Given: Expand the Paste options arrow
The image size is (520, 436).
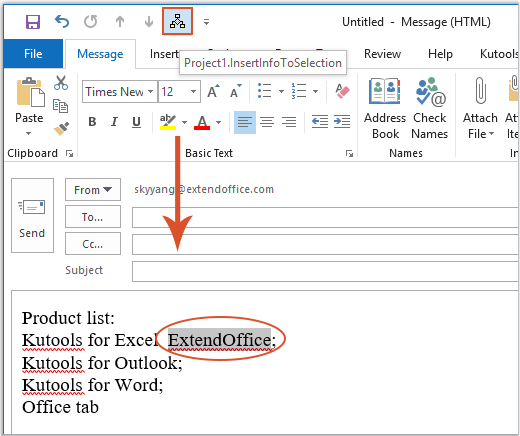Looking at the screenshot, I should [29, 134].
